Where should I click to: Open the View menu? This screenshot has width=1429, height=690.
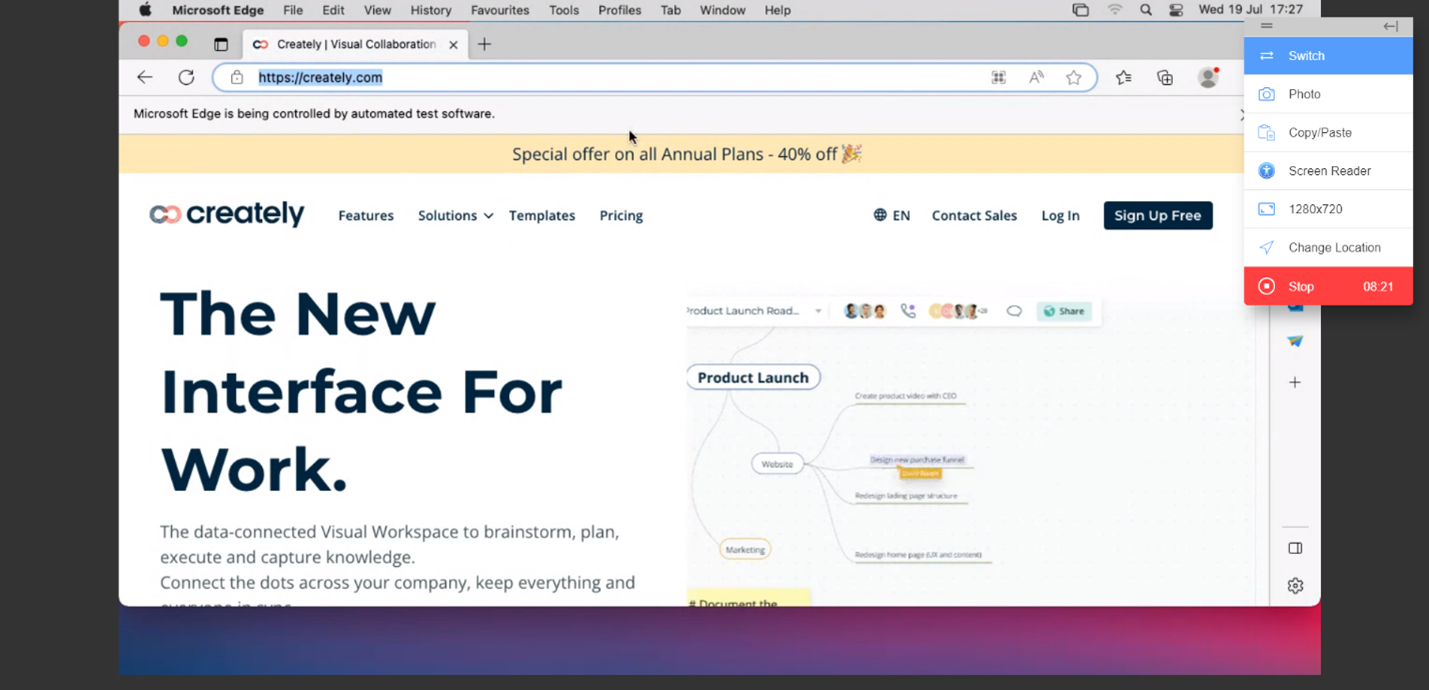tap(377, 10)
